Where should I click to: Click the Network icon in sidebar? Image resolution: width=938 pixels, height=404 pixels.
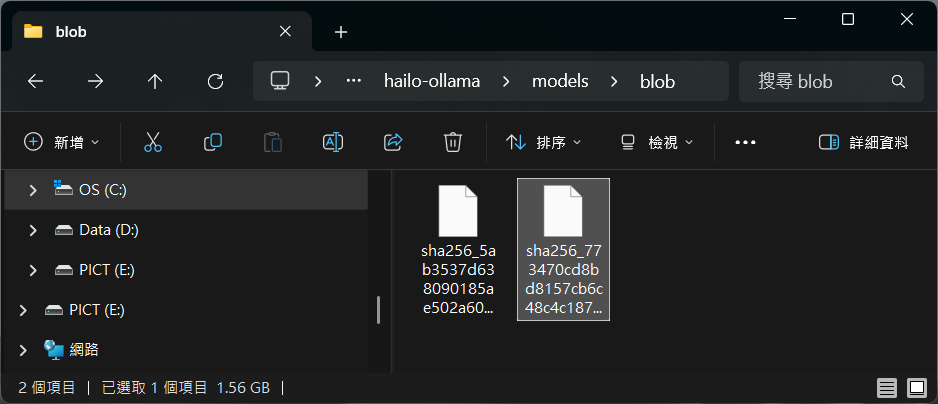pyautogui.click(x=54, y=350)
